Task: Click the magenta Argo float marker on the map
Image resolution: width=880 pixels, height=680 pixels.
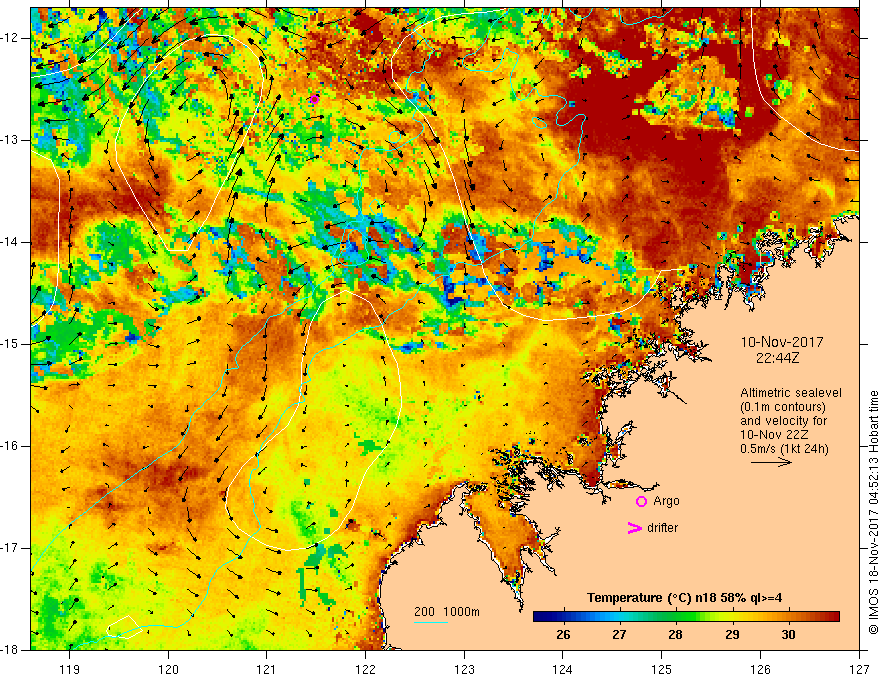Action: point(314,99)
